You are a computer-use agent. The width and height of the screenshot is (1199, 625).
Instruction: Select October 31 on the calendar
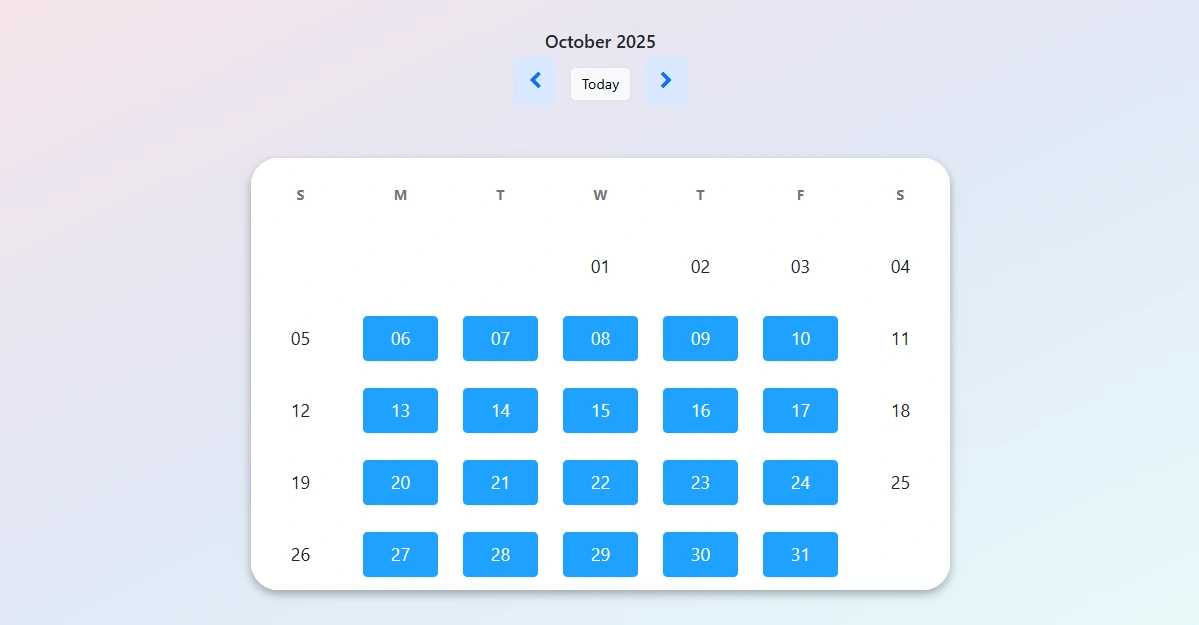pyautogui.click(x=800, y=554)
